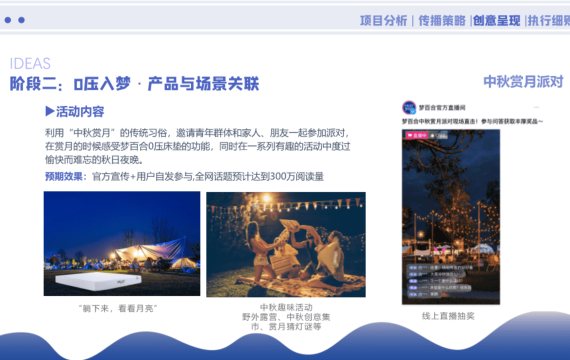Click the first dot in header
The height and width of the screenshot is (360, 570).
click(8, 20)
